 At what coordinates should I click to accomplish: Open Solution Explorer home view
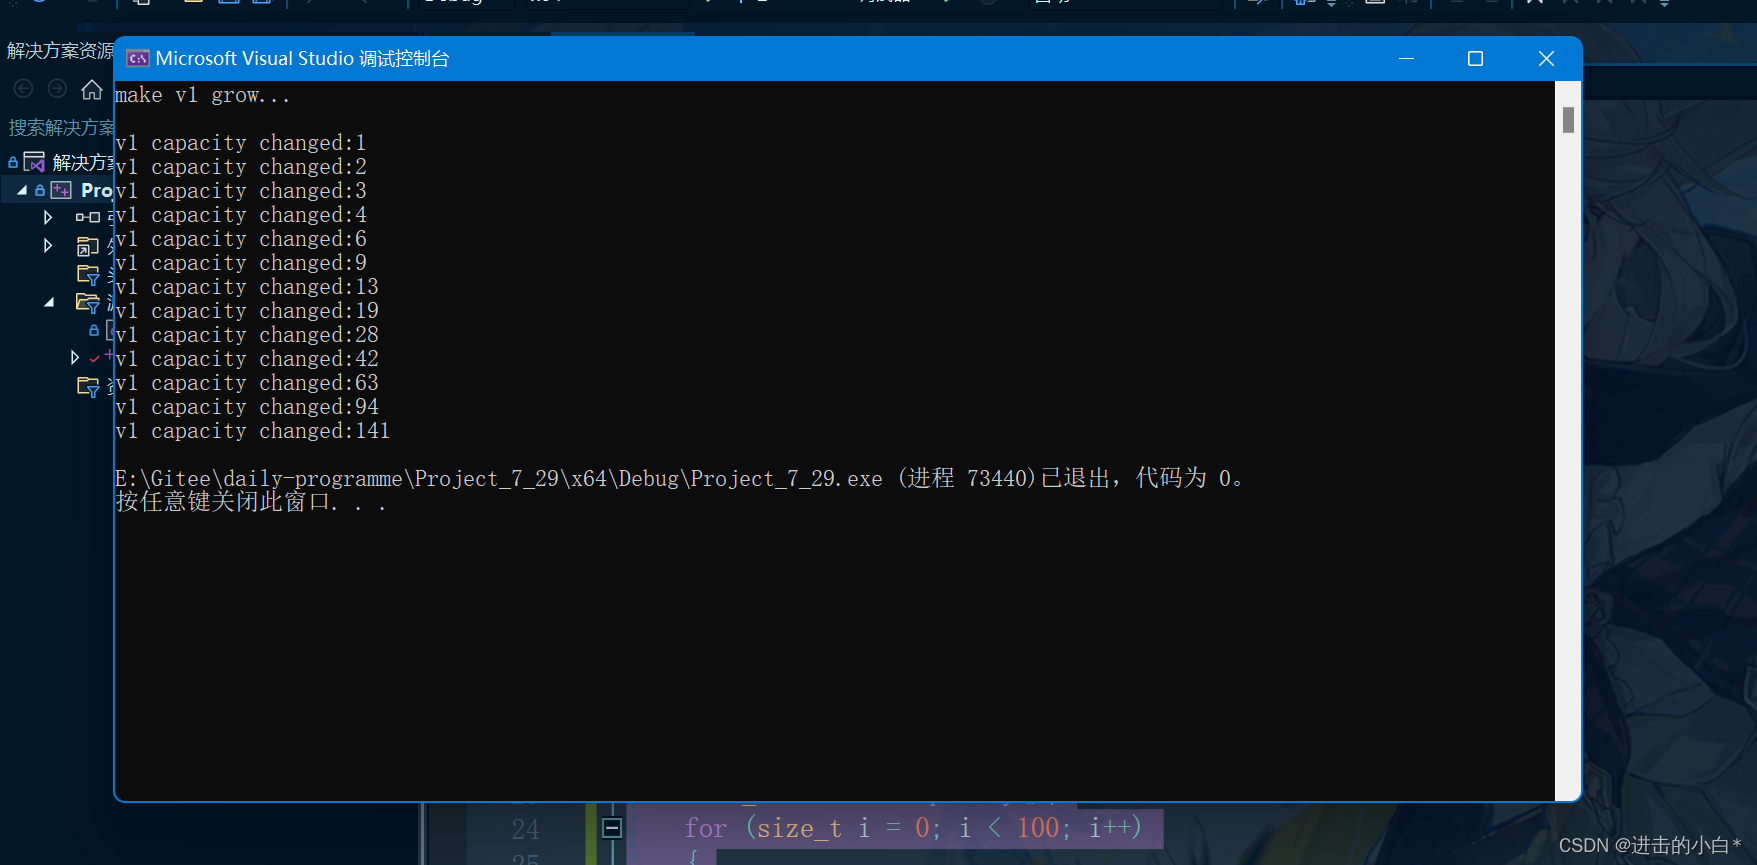92,90
